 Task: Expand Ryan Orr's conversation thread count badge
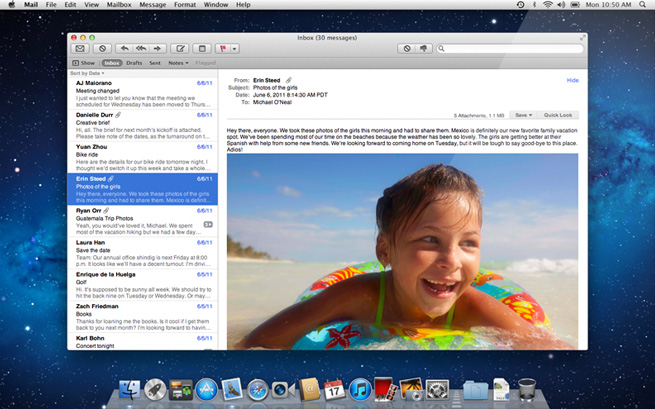208,224
